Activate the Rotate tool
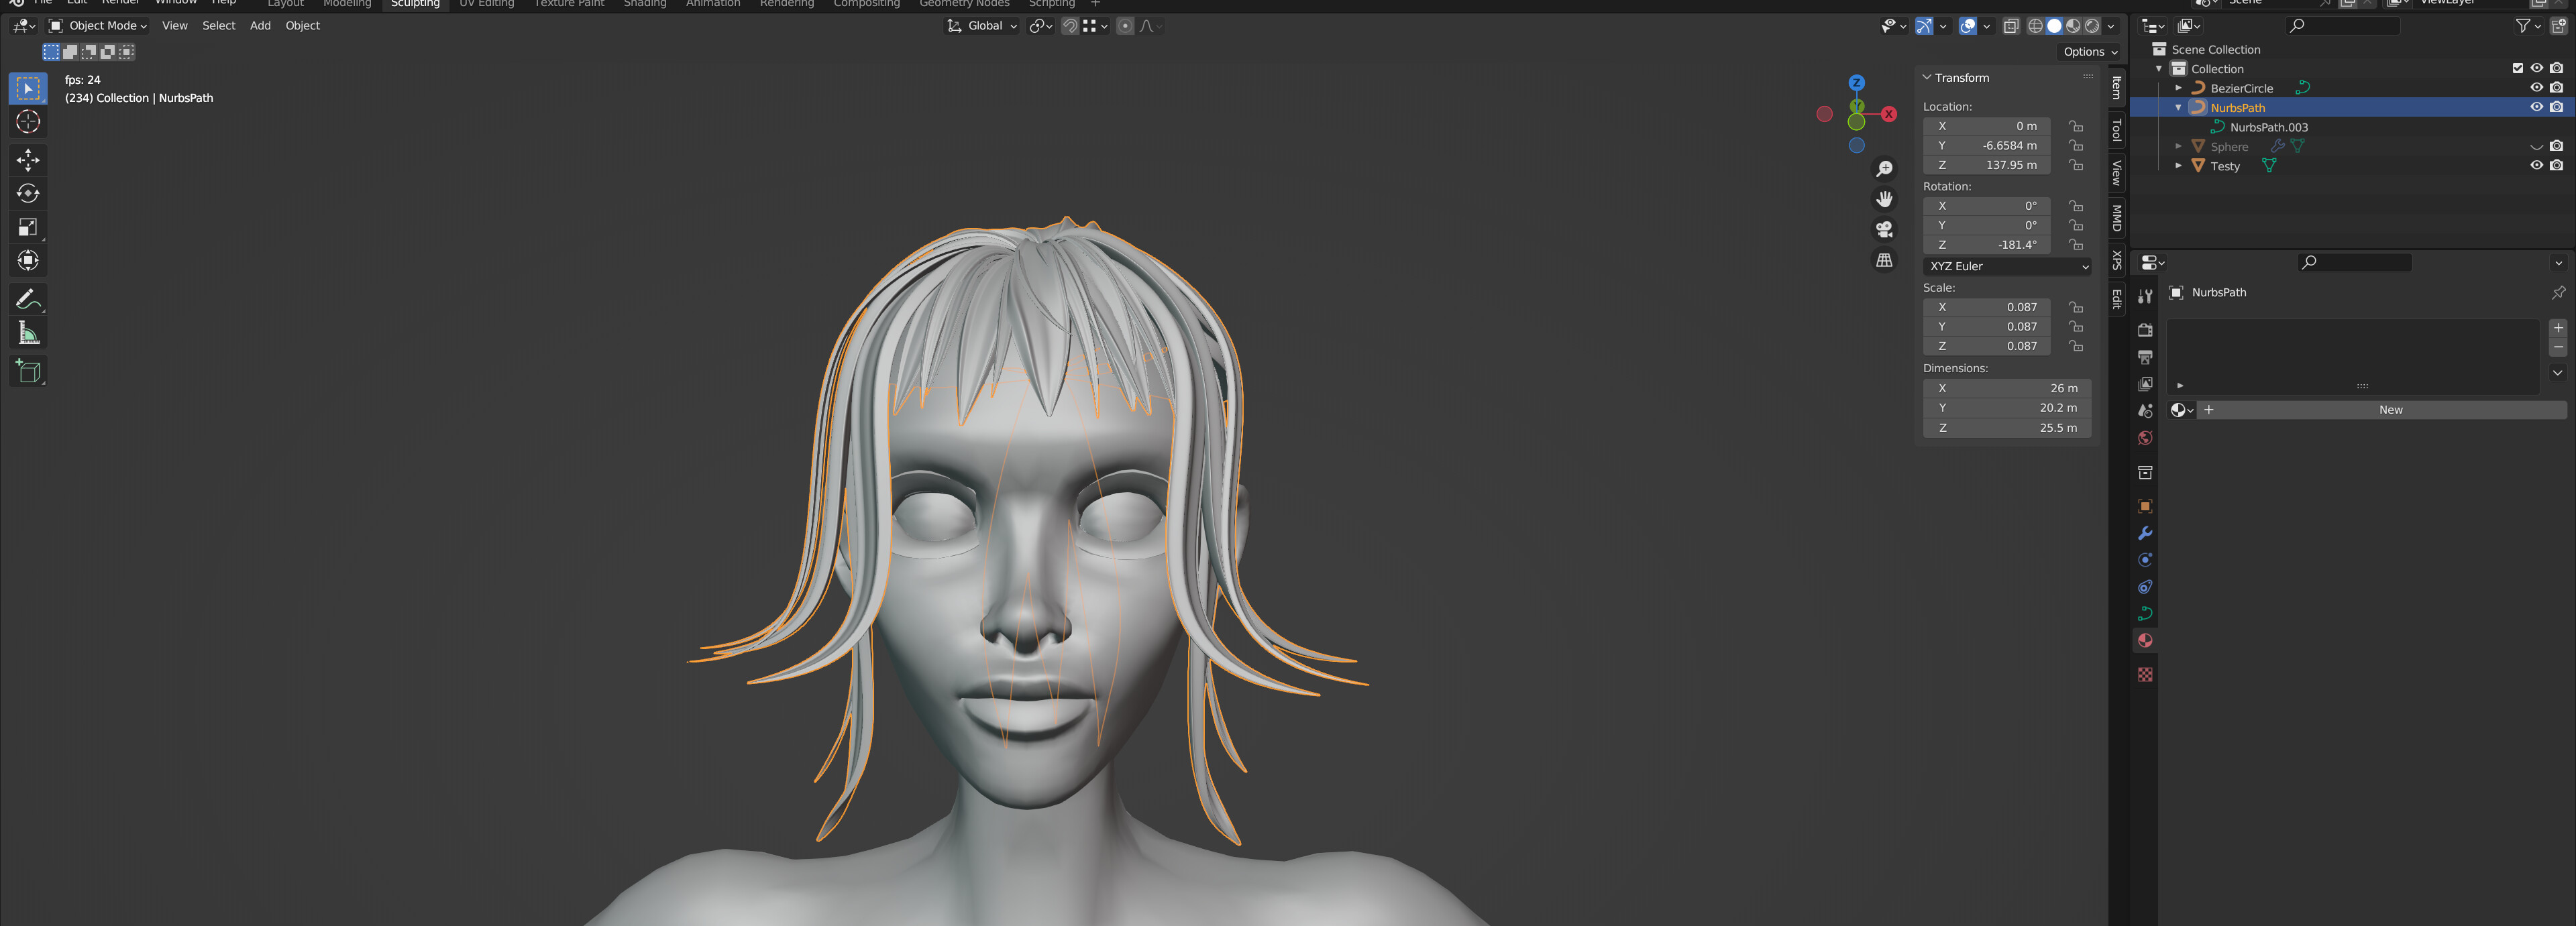 (x=28, y=194)
